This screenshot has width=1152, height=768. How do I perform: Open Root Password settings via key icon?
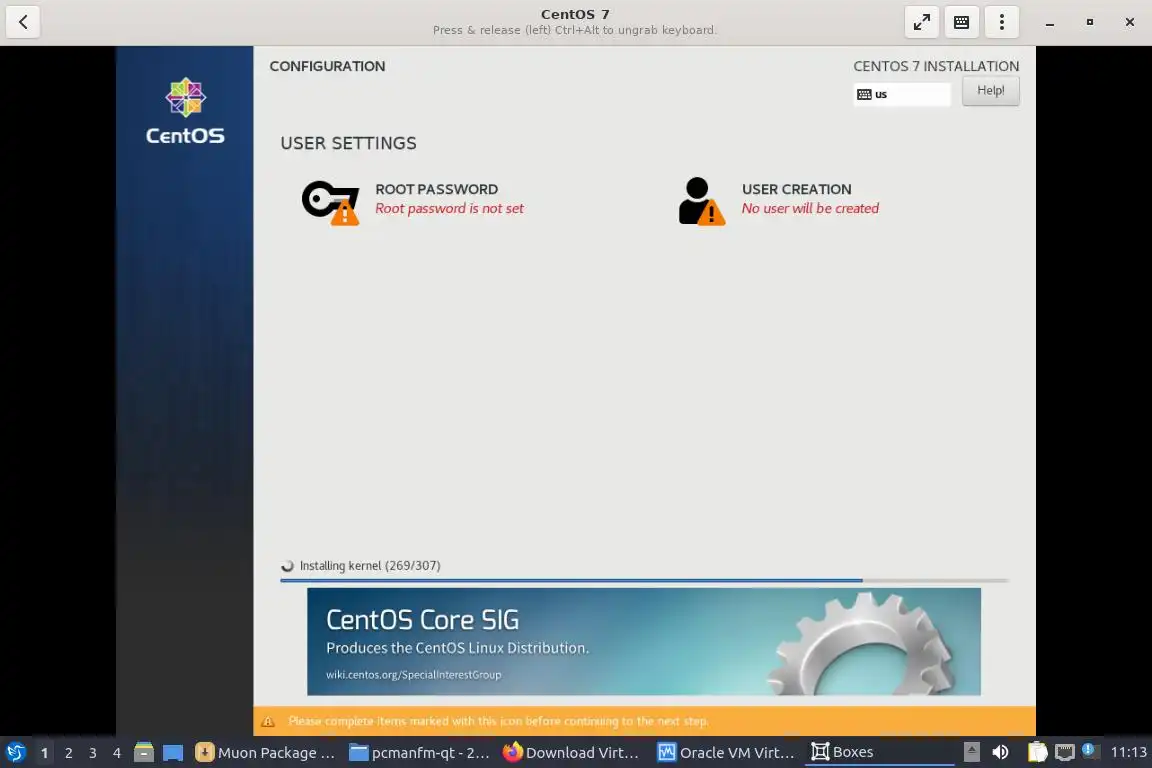[x=331, y=202]
